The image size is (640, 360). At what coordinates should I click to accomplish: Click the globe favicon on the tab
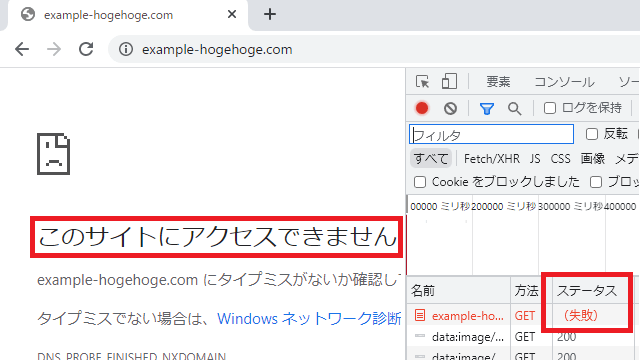28,15
